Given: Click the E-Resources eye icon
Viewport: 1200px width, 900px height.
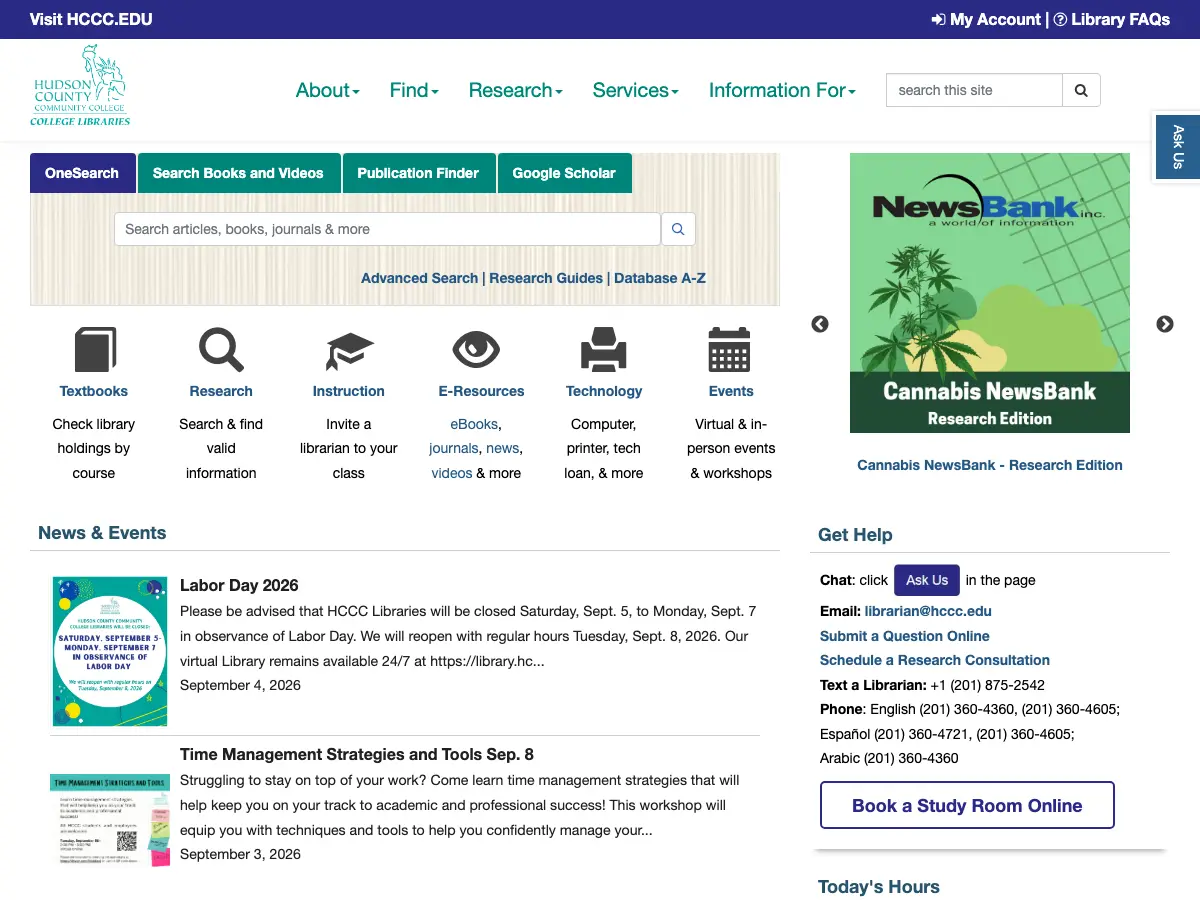Looking at the screenshot, I should pos(476,349).
